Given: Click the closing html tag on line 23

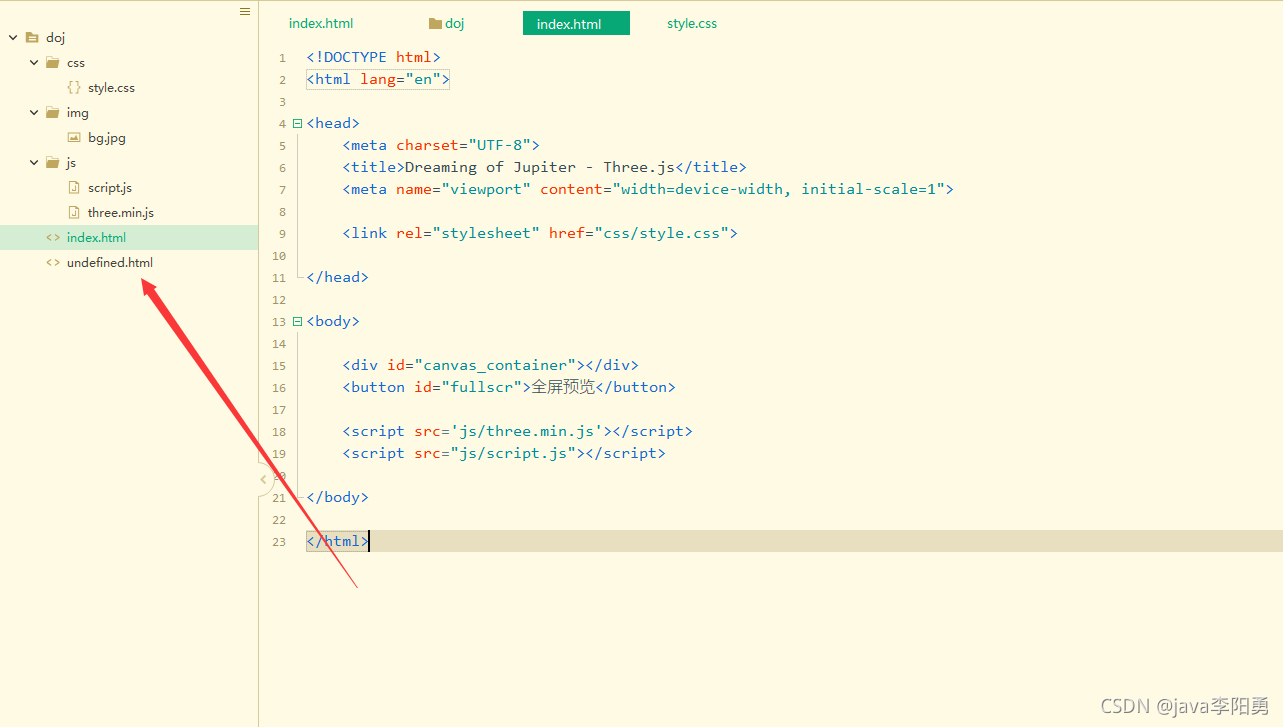Looking at the screenshot, I should click(x=338, y=542).
